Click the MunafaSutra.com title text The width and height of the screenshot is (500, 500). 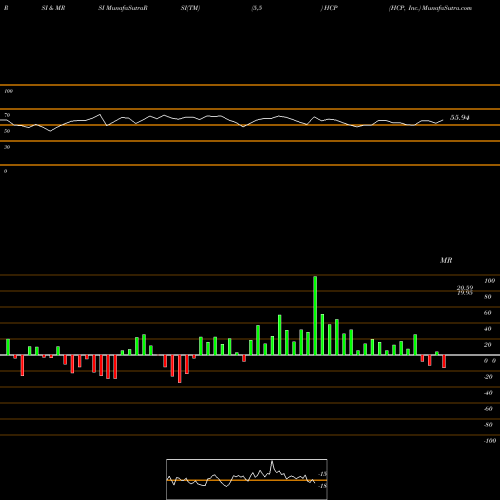click(x=447, y=8)
